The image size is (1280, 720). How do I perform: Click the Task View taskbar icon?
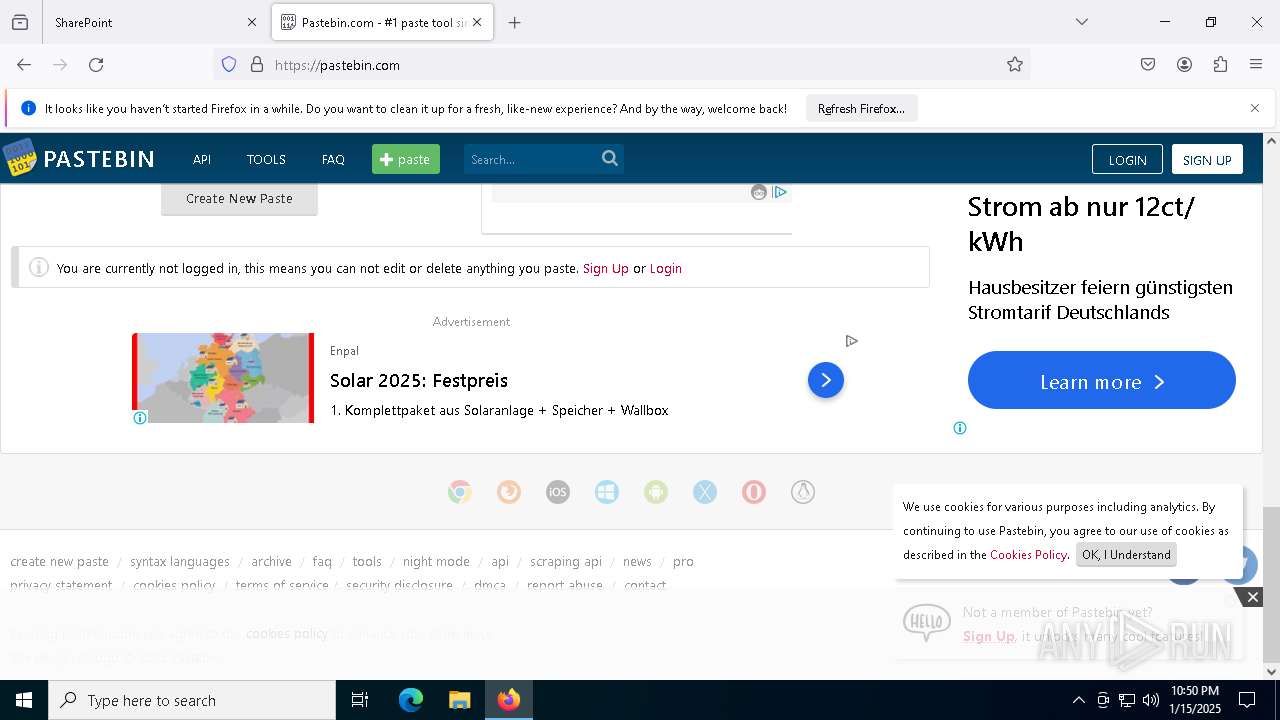click(x=360, y=700)
